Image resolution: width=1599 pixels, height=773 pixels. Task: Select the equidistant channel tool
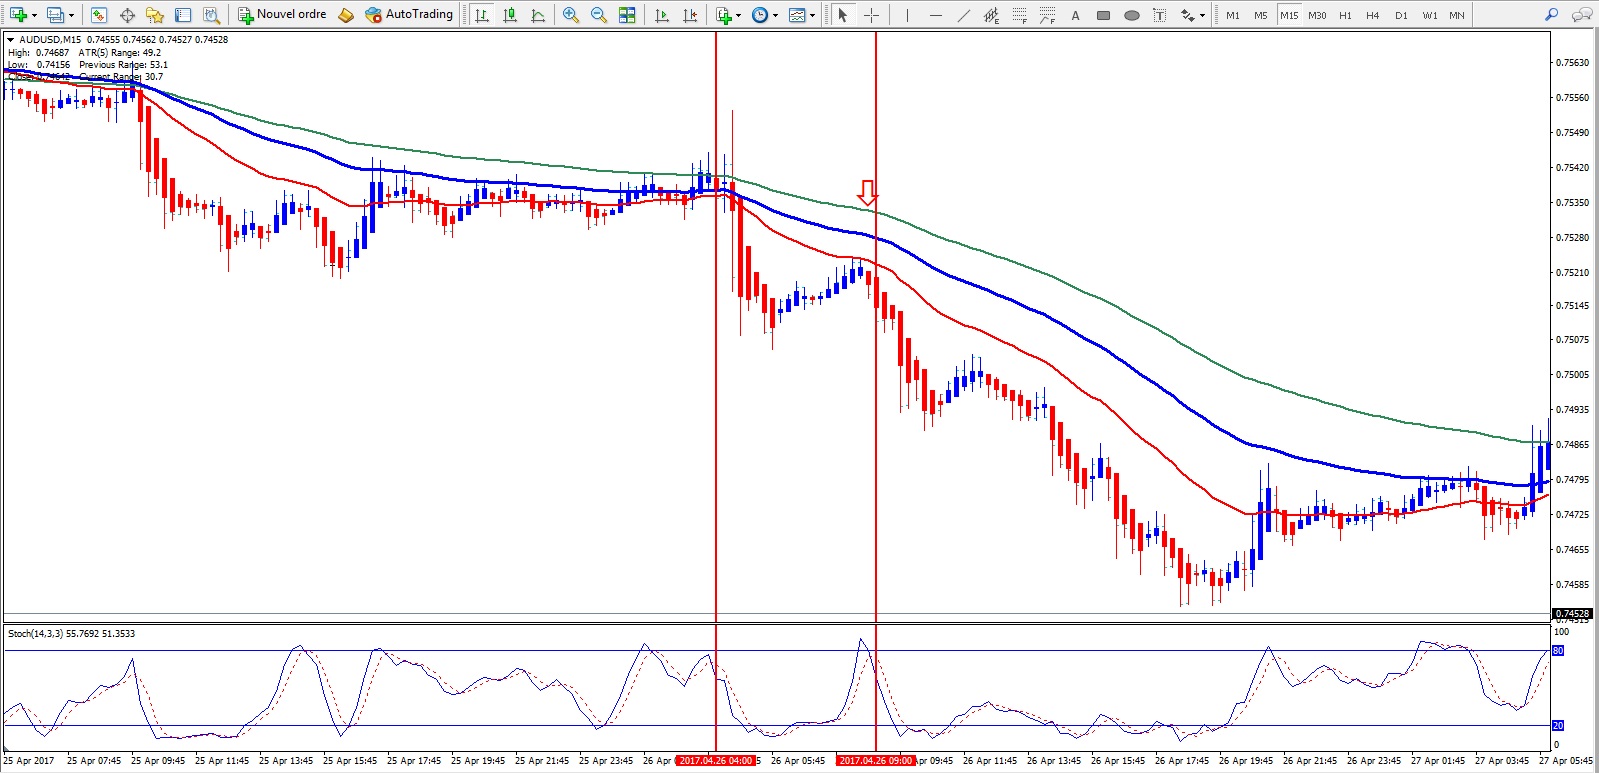(x=991, y=15)
